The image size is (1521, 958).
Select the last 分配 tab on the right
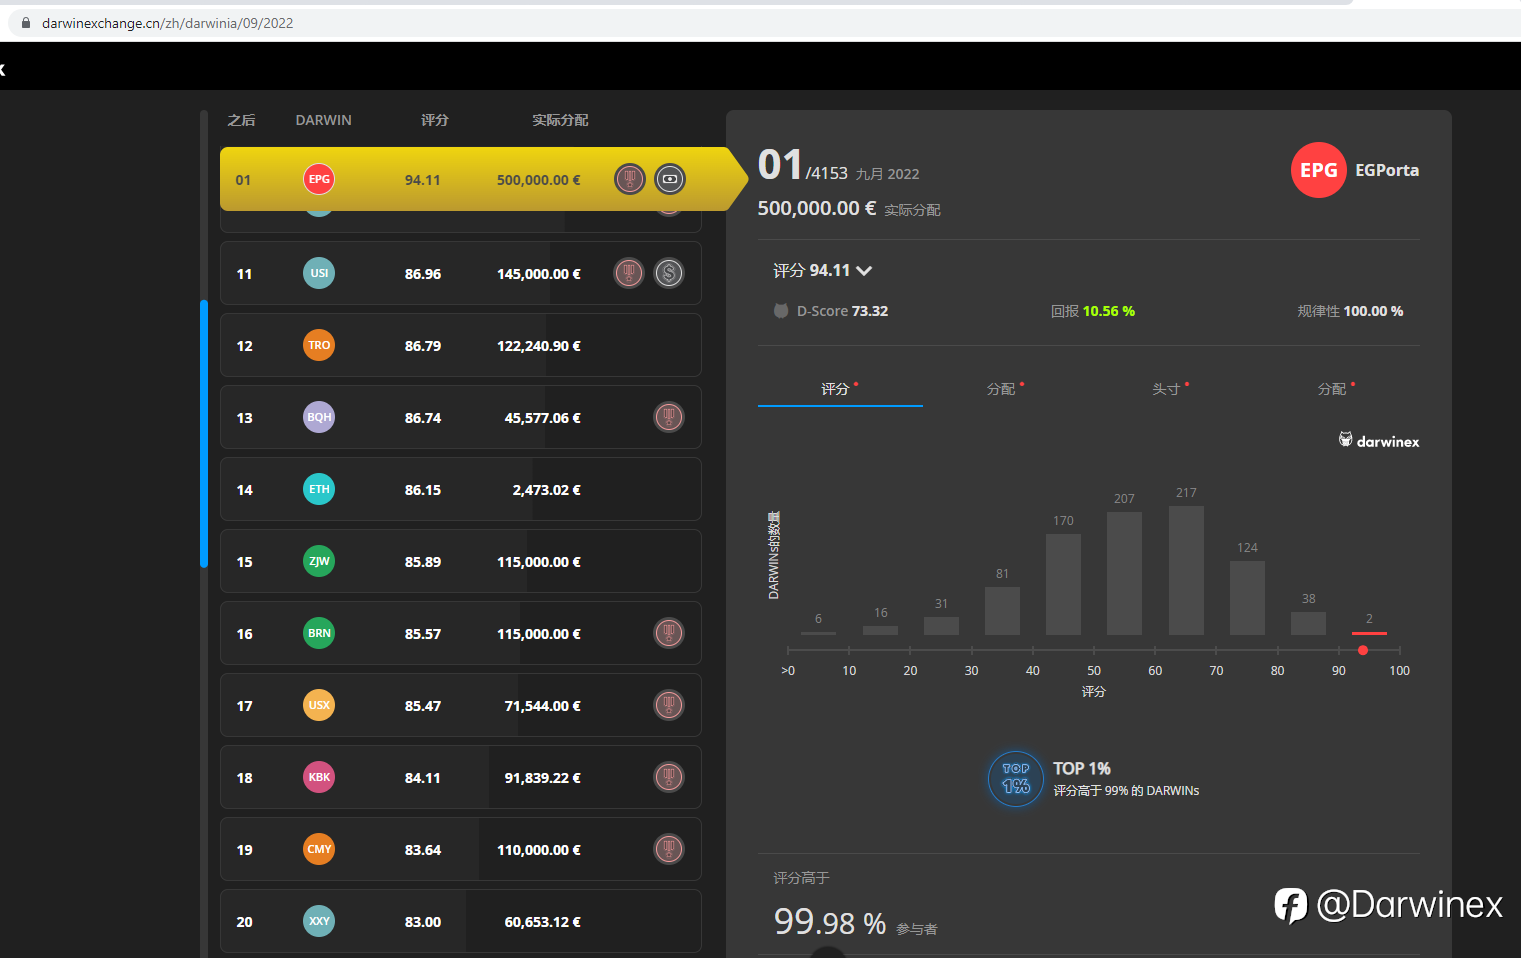pyautogui.click(x=1336, y=388)
